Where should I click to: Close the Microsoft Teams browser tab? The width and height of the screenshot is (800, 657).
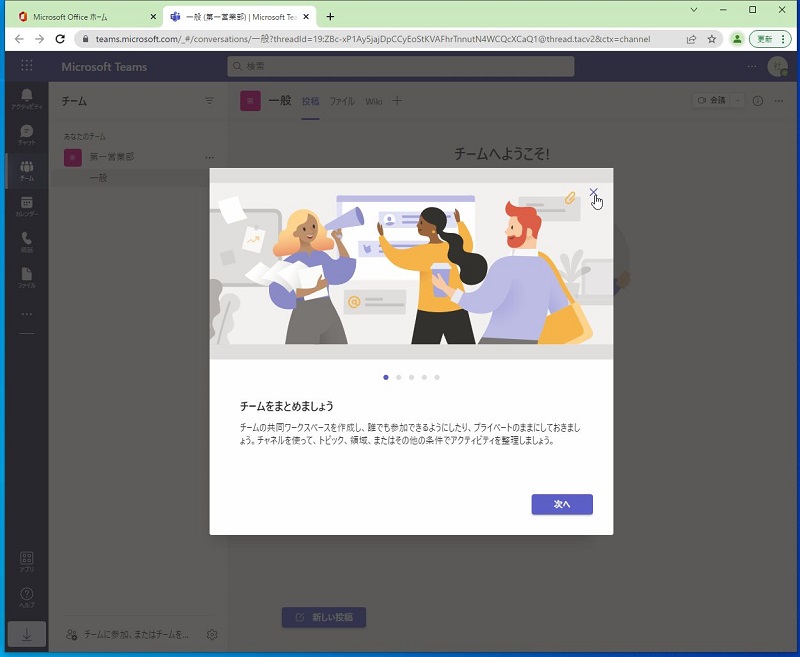[306, 17]
